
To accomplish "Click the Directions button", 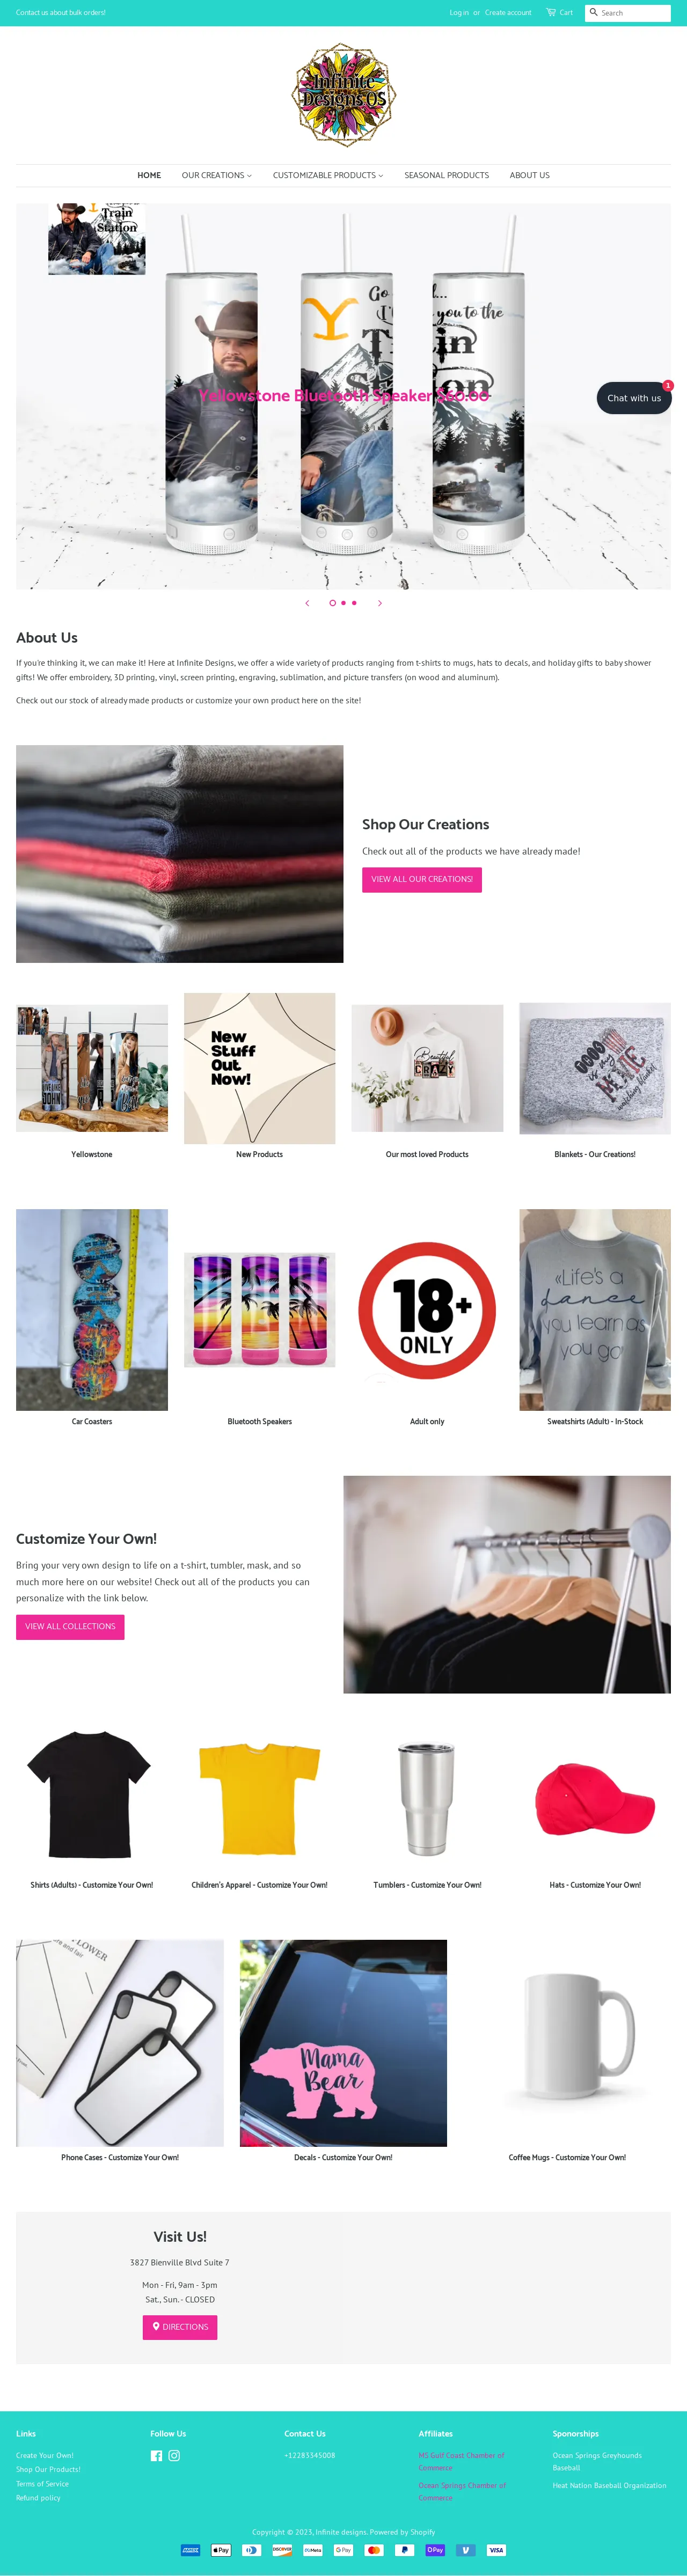I will click(x=180, y=2326).
